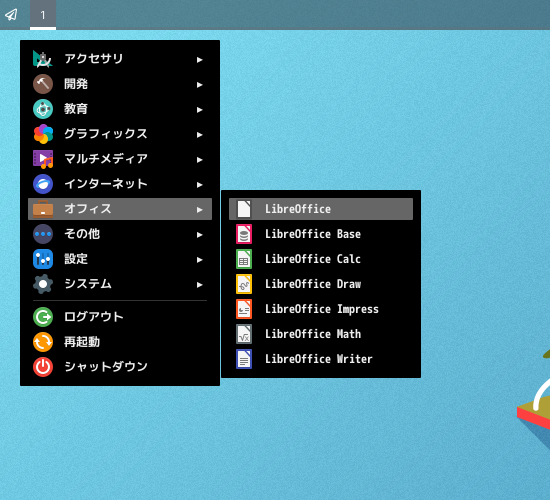Expand the 開発 submenu arrow
The image size is (550, 500).
coord(200,85)
